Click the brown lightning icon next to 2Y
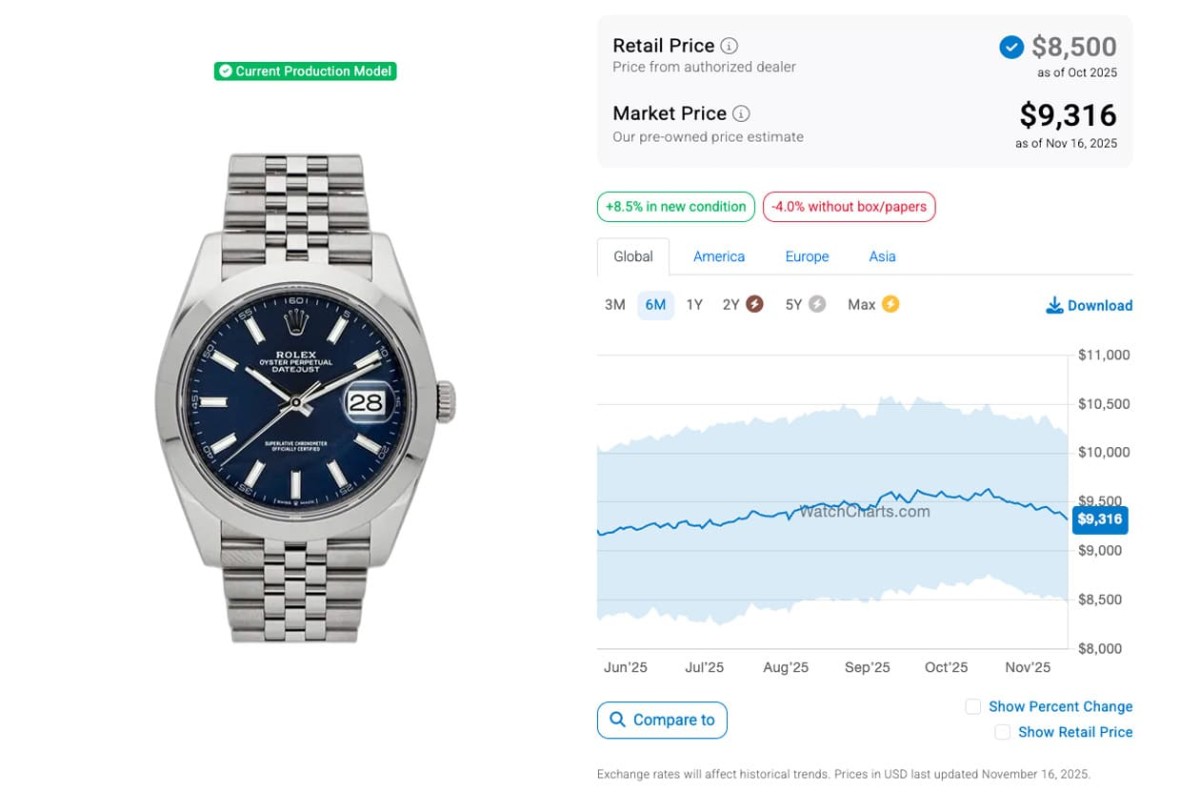The height and width of the screenshot is (793, 1200). (755, 304)
